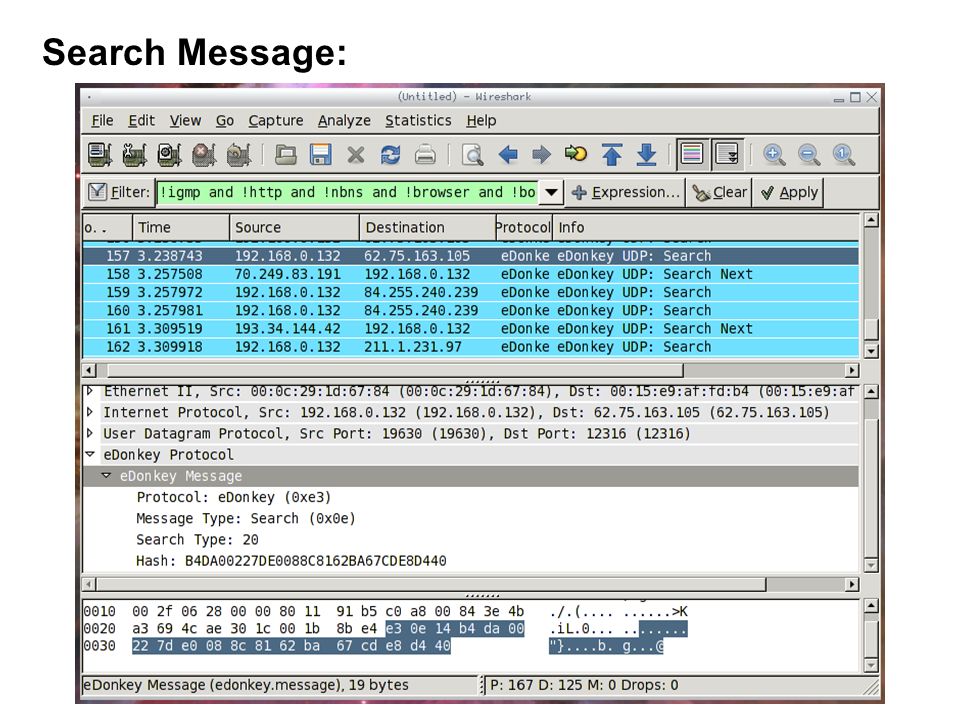Screen dimensions: 960x720
Task: Sort by Info column header
Action: (x=706, y=227)
